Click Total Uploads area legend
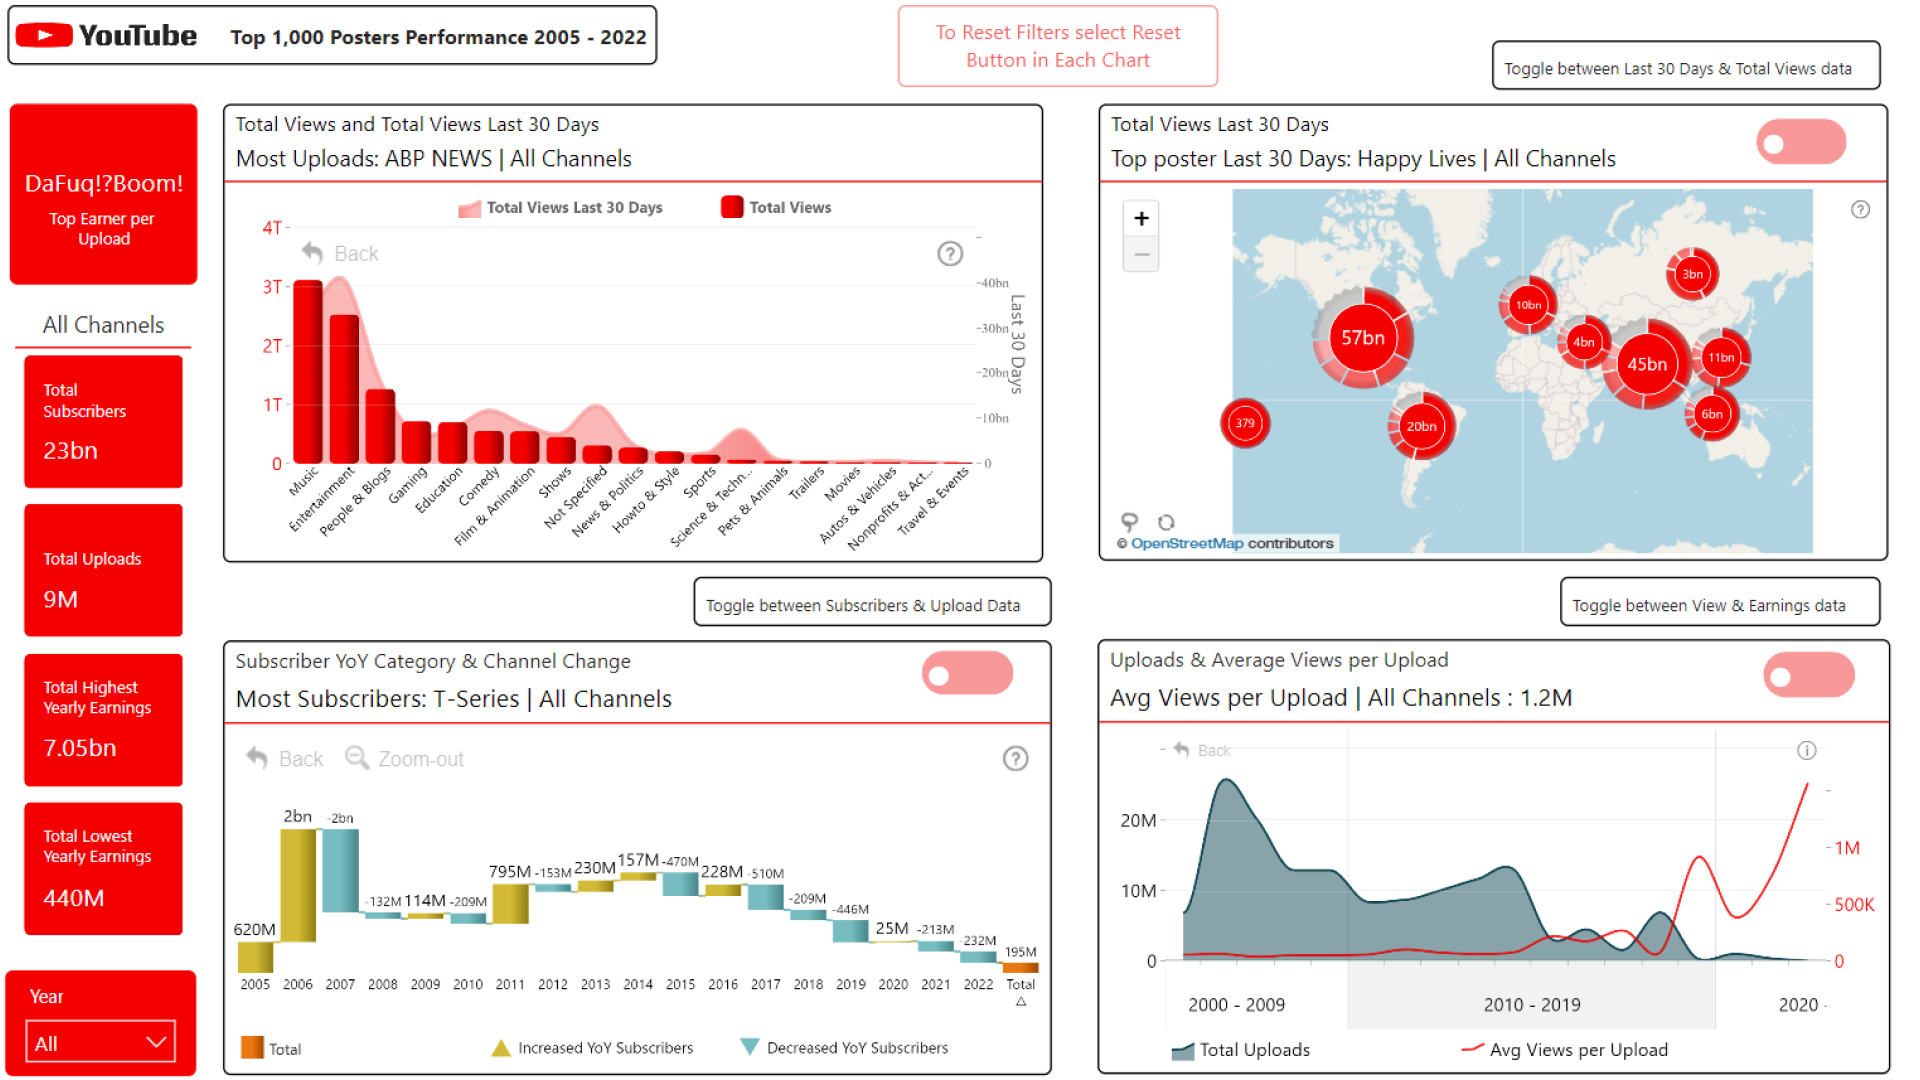This screenshot has height=1080, width=1920. point(1240,1050)
